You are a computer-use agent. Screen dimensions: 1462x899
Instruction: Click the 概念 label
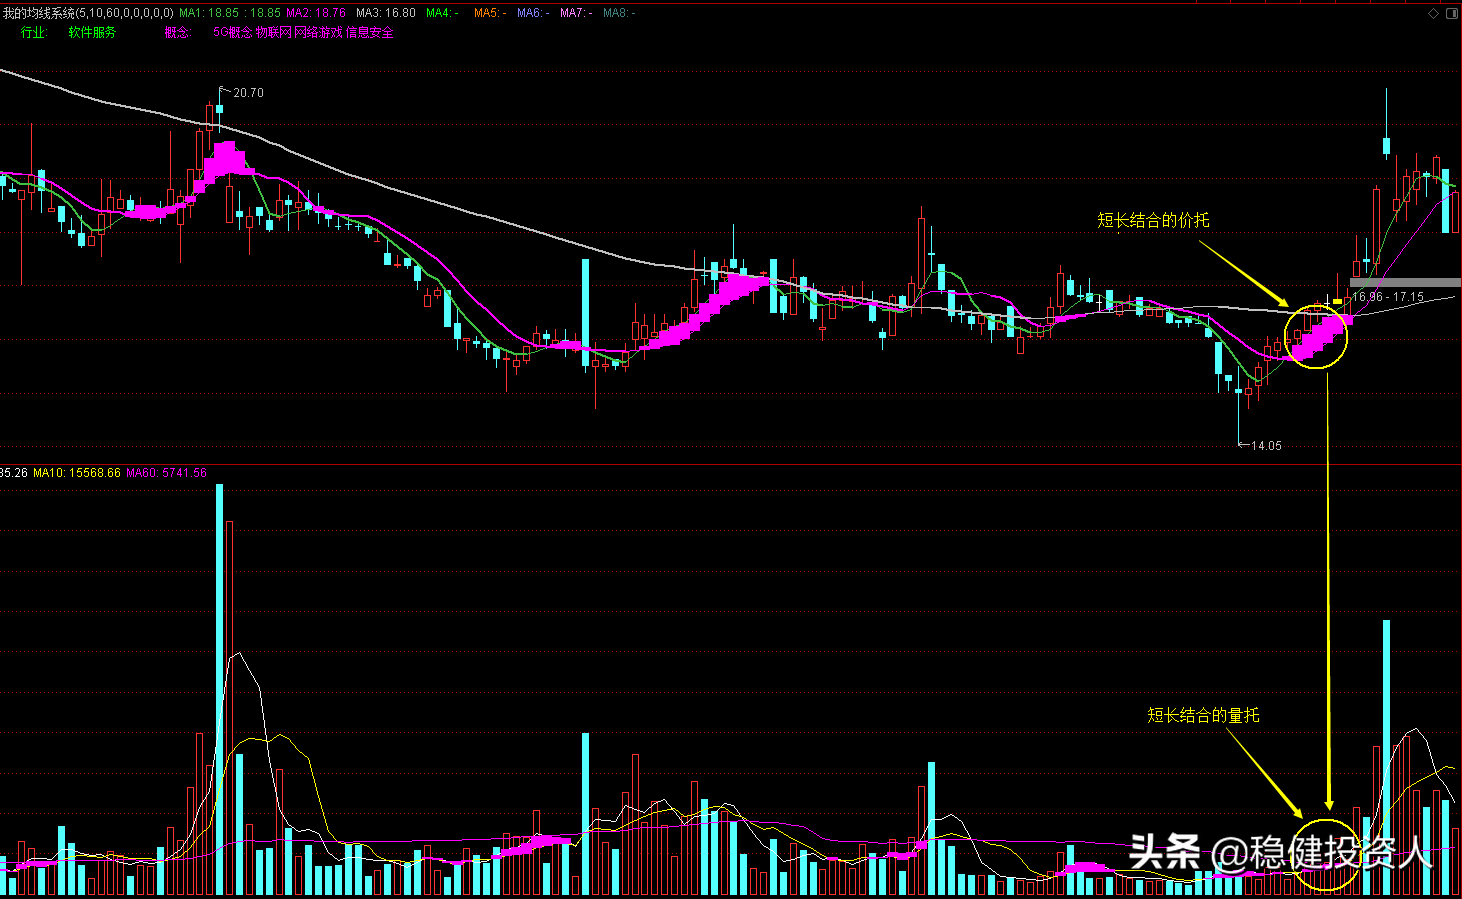point(178,33)
